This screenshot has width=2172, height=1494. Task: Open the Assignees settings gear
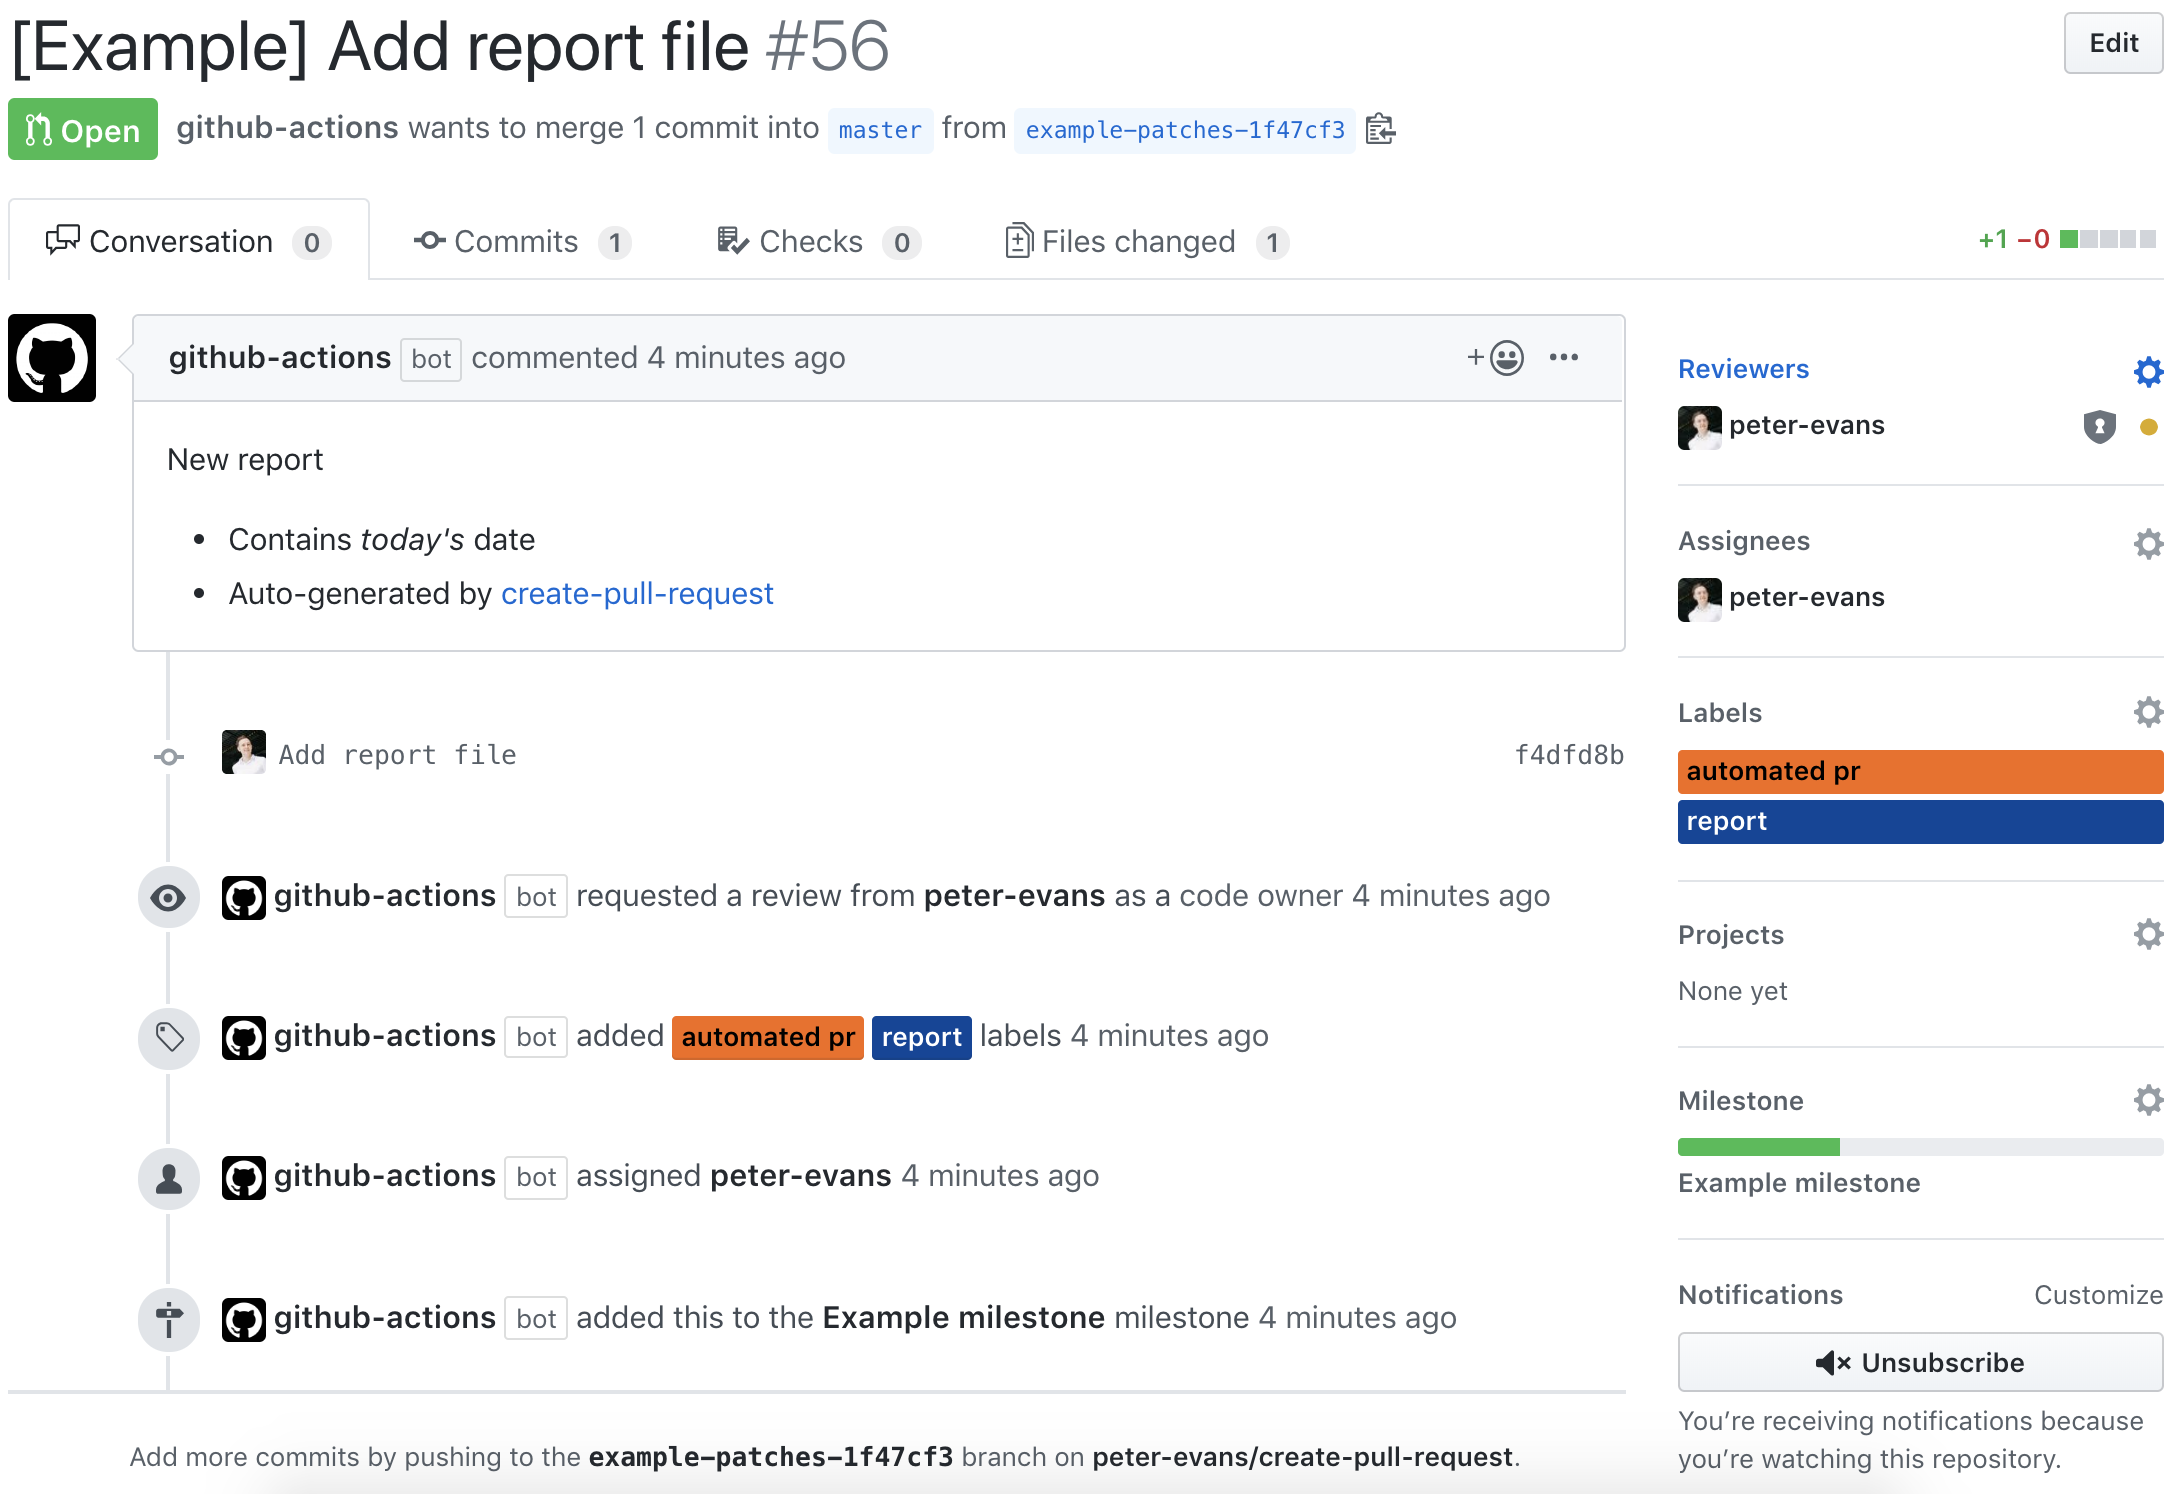pyautogui.click(x=2147, y=543)
